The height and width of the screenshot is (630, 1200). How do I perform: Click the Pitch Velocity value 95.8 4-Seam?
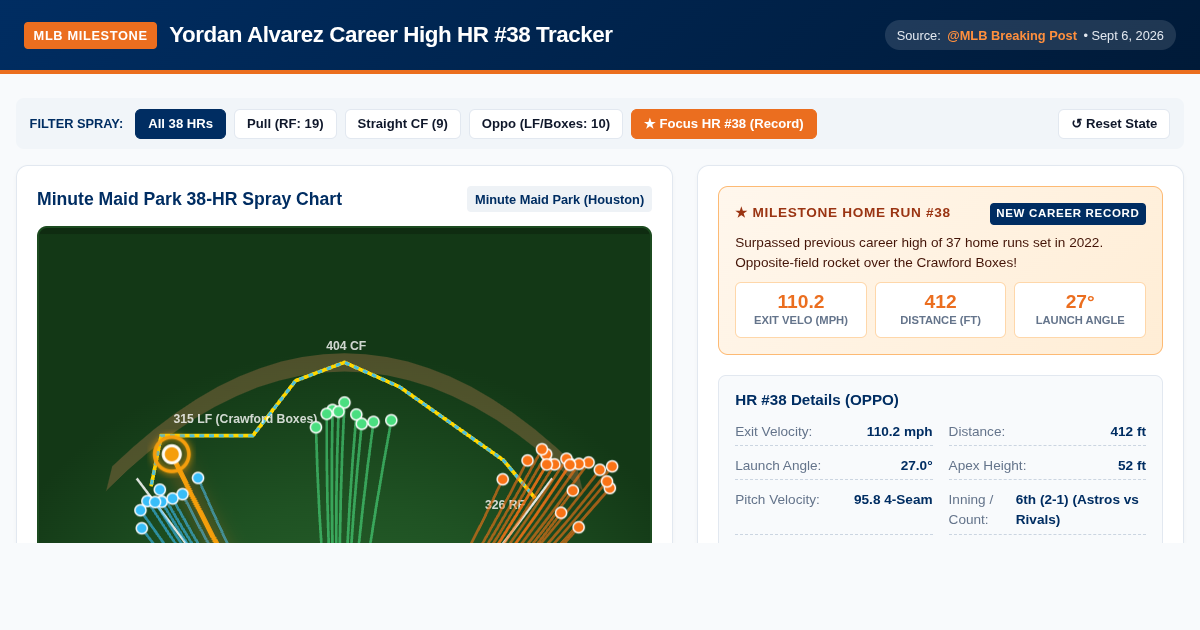893,500
